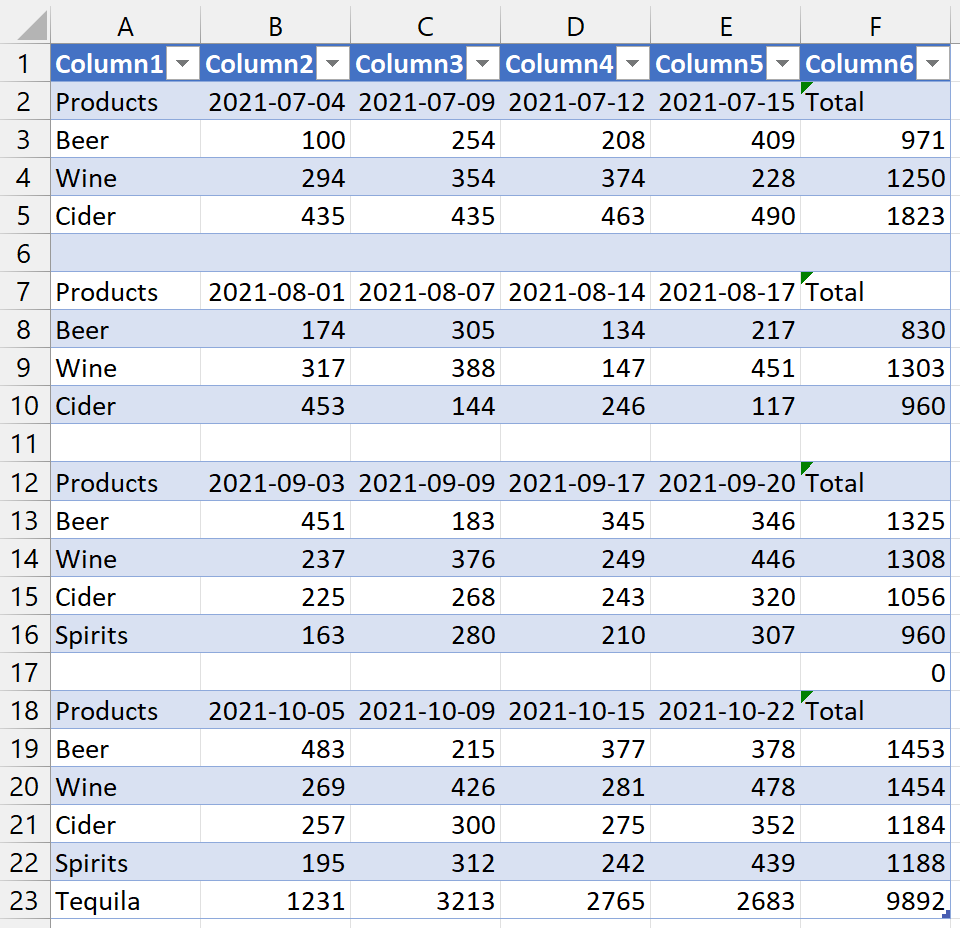This screenshot has height=928, width=960.
Task: Click the date cell 2021-09-20
Action: 726,482
